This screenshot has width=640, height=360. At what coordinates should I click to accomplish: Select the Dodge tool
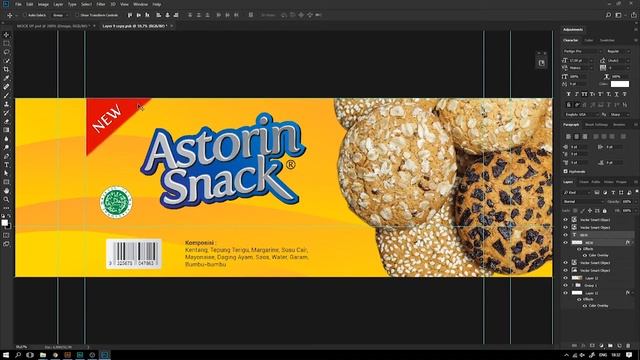pos(6,147)
